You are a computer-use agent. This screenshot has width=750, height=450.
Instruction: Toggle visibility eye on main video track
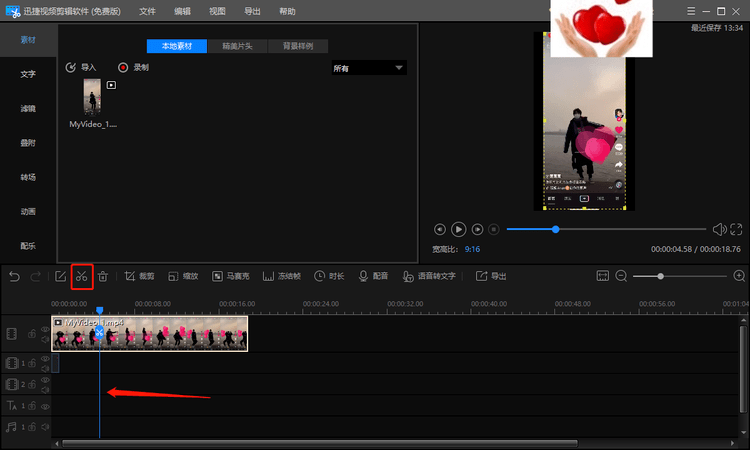45,329
